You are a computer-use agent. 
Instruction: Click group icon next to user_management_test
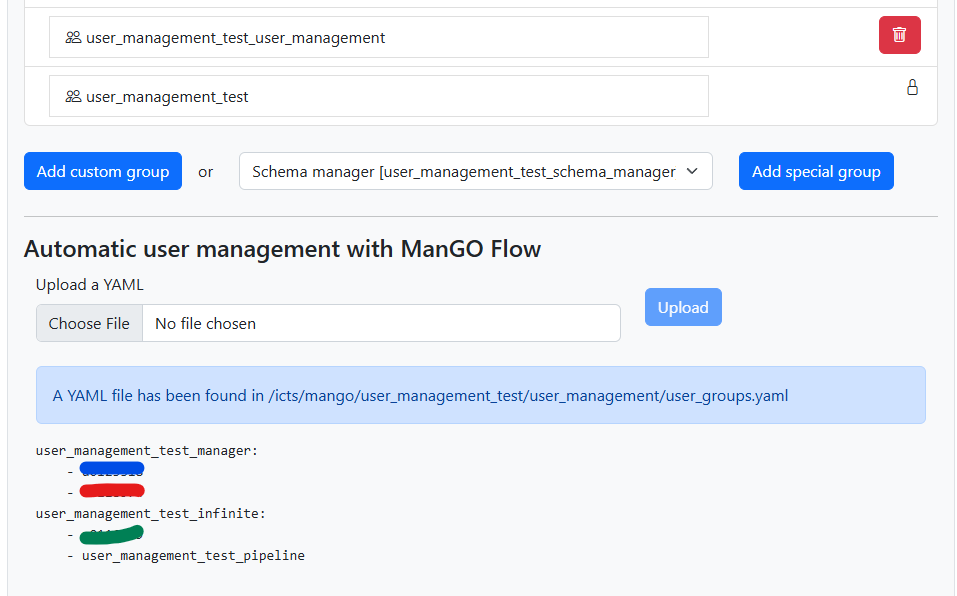[73, 96]
